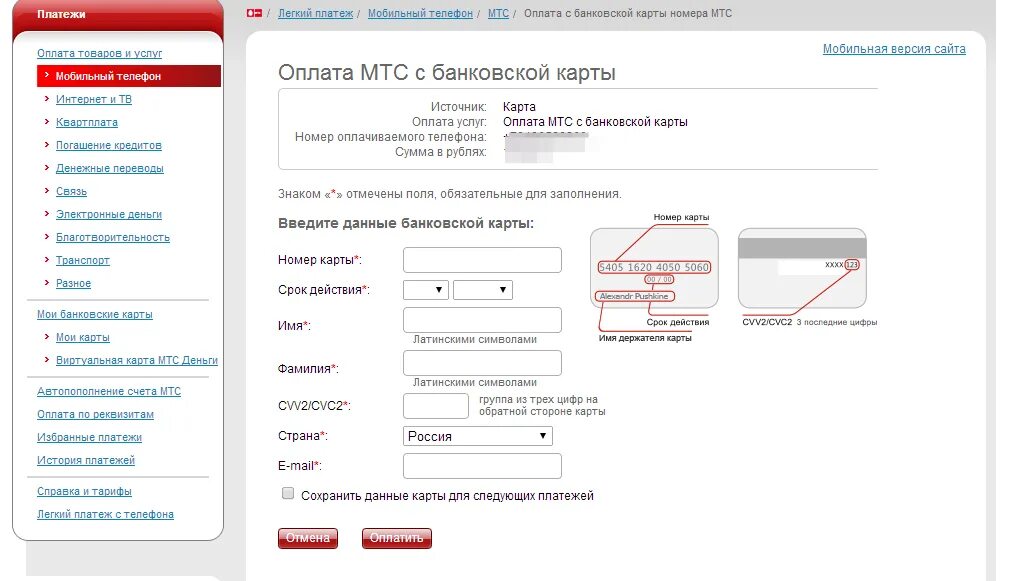The image size is (1009, 581).
Task: Focus the E-mail input field
Action: tap(482, 466)
